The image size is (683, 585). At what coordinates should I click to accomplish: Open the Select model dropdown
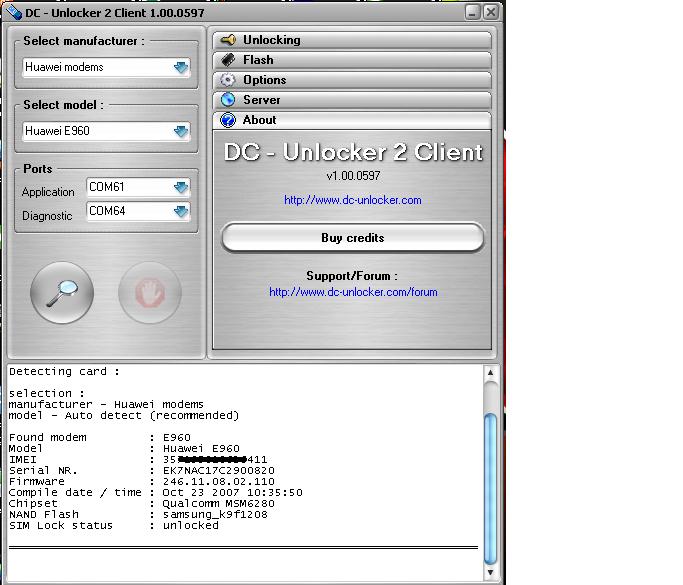pyautogui.click(x=181, y=131)
